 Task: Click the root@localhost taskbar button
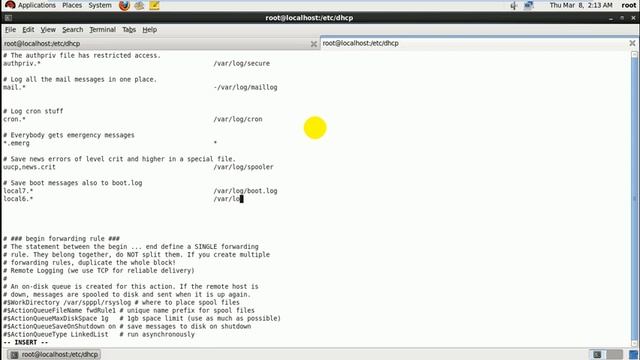[x=54, y=354]
